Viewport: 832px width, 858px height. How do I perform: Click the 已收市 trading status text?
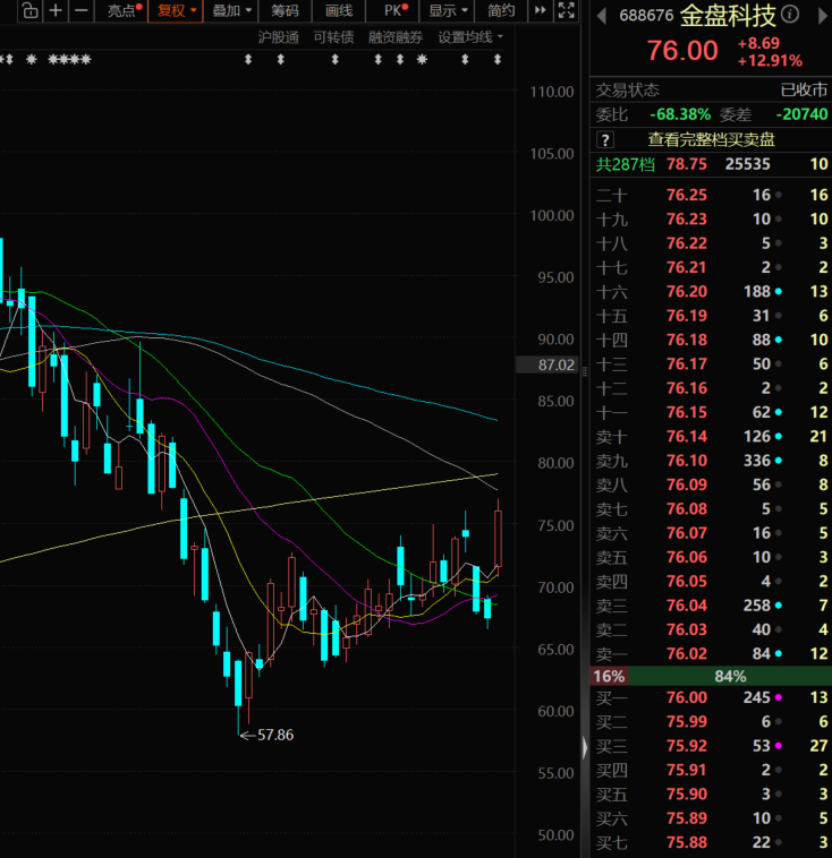point(804,90)
